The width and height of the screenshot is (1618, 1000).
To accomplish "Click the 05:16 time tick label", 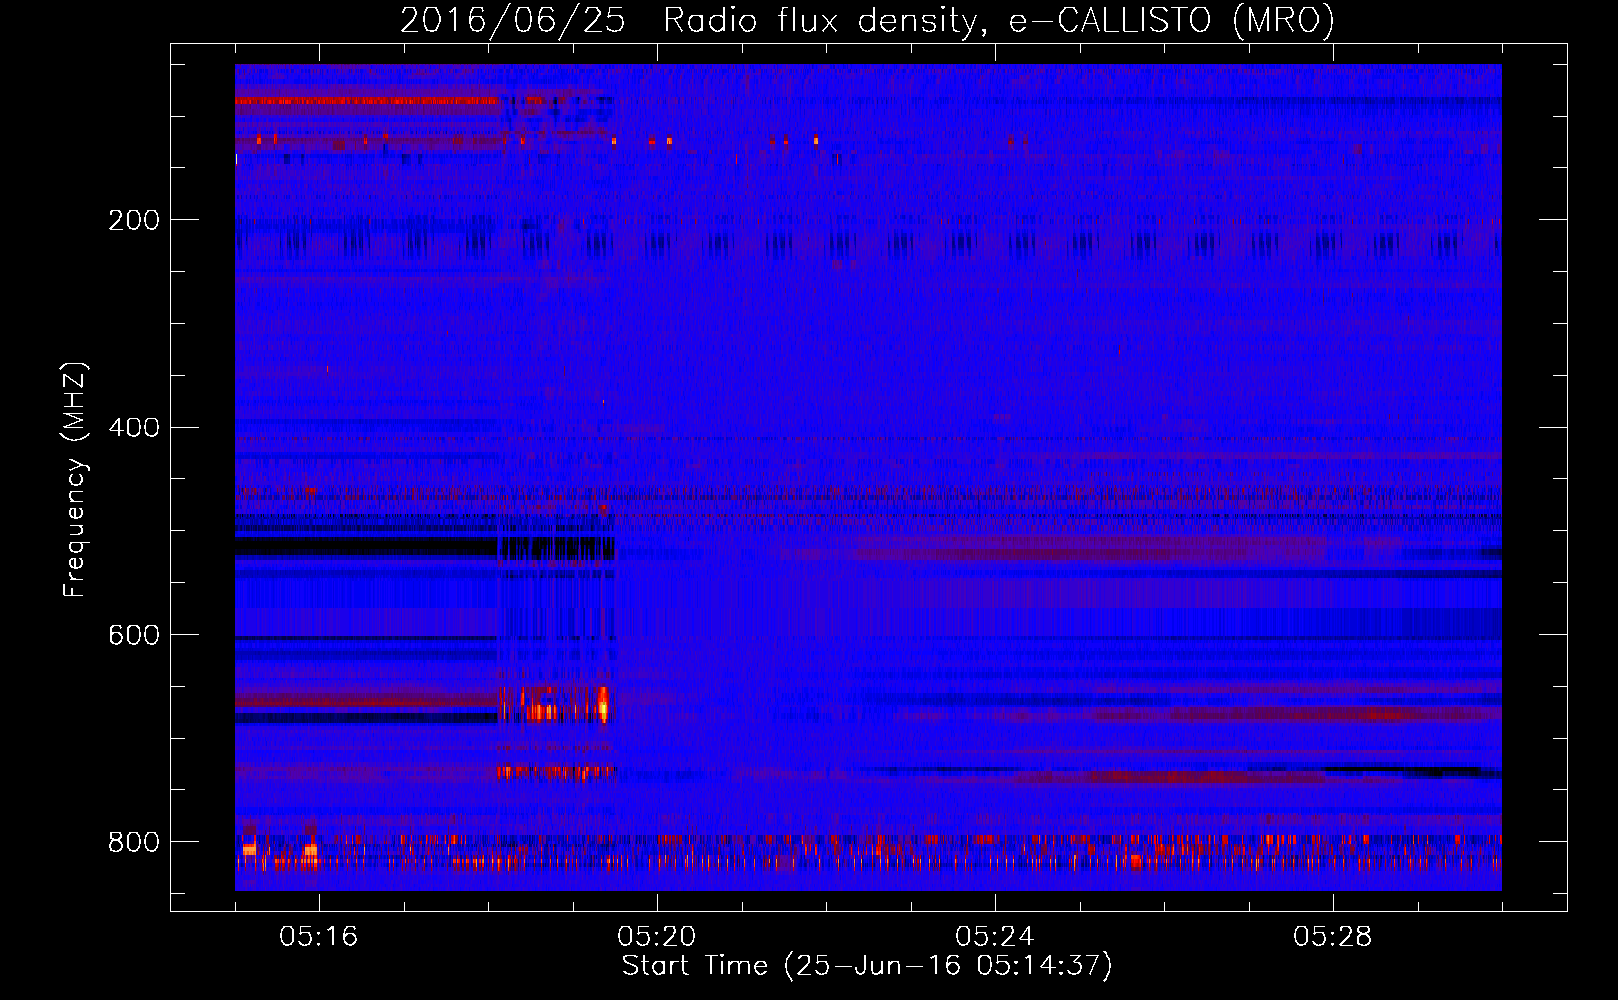I will click(319, 937).
